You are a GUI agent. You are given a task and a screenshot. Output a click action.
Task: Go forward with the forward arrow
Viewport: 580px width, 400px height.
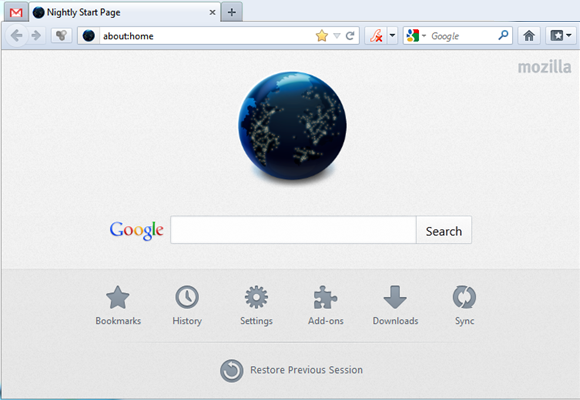tap(36, 36)
